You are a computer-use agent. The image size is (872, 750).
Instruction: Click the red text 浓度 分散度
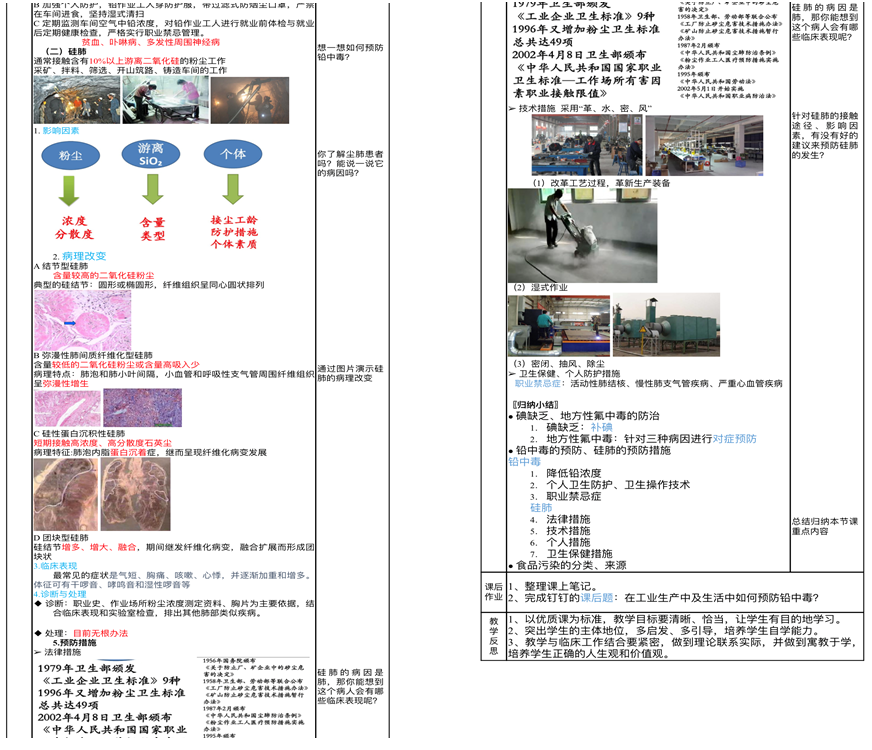click(74, 227)
